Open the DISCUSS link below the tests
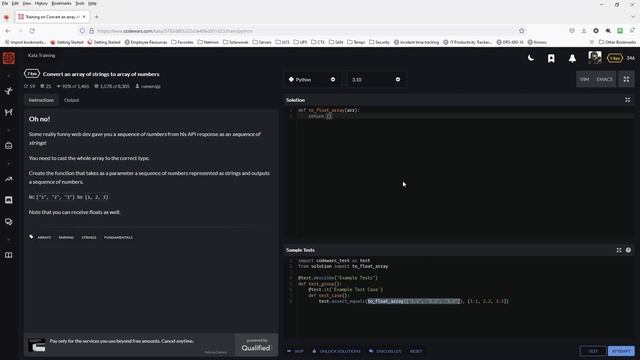 (385, 351)
